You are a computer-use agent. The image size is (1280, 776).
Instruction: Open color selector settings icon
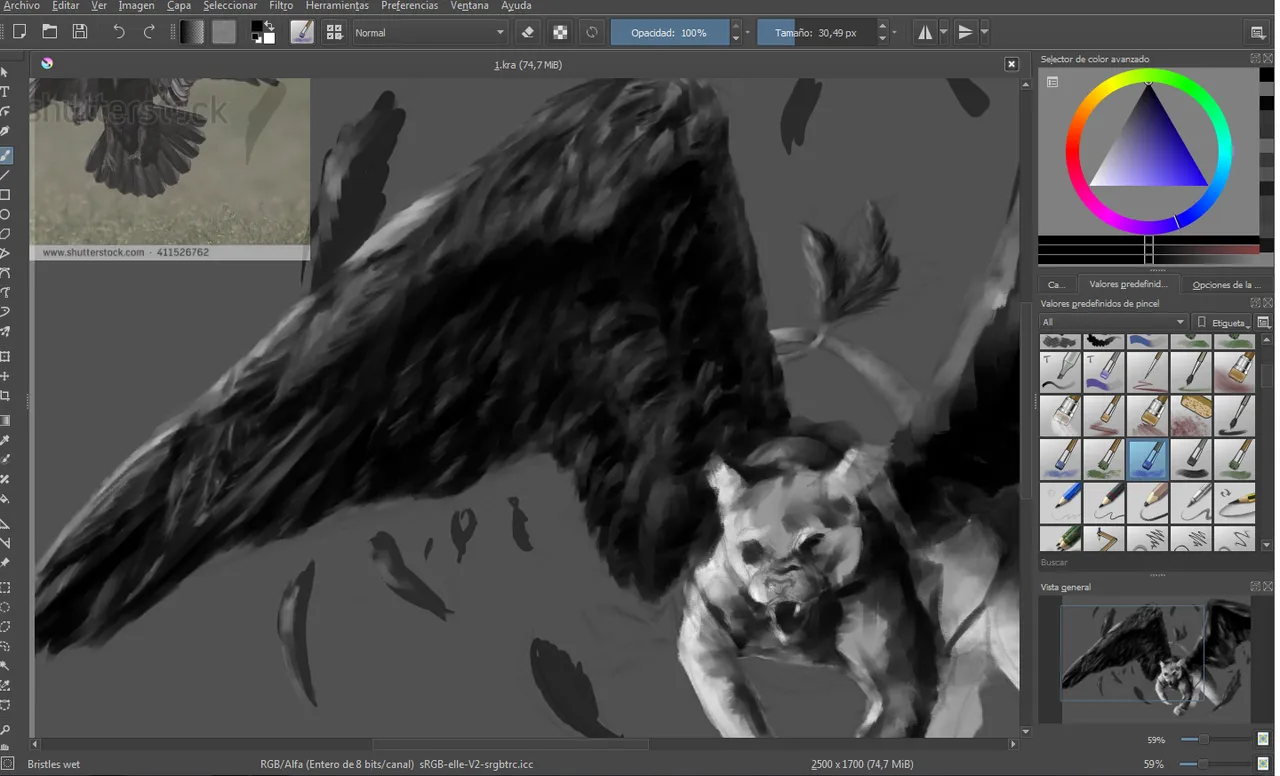[1052, 82]
